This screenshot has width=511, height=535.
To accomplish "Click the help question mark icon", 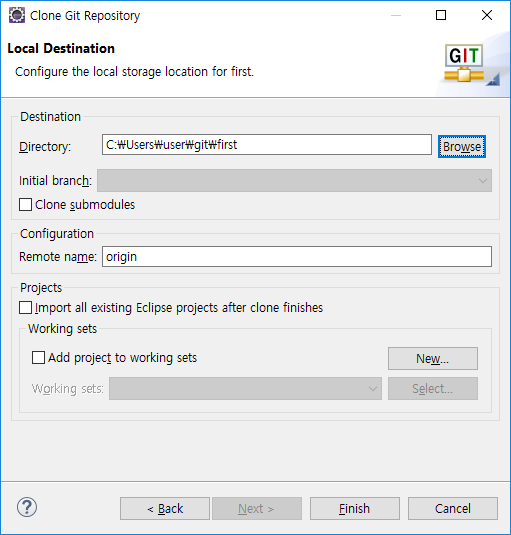I will [x=27, y=508].
